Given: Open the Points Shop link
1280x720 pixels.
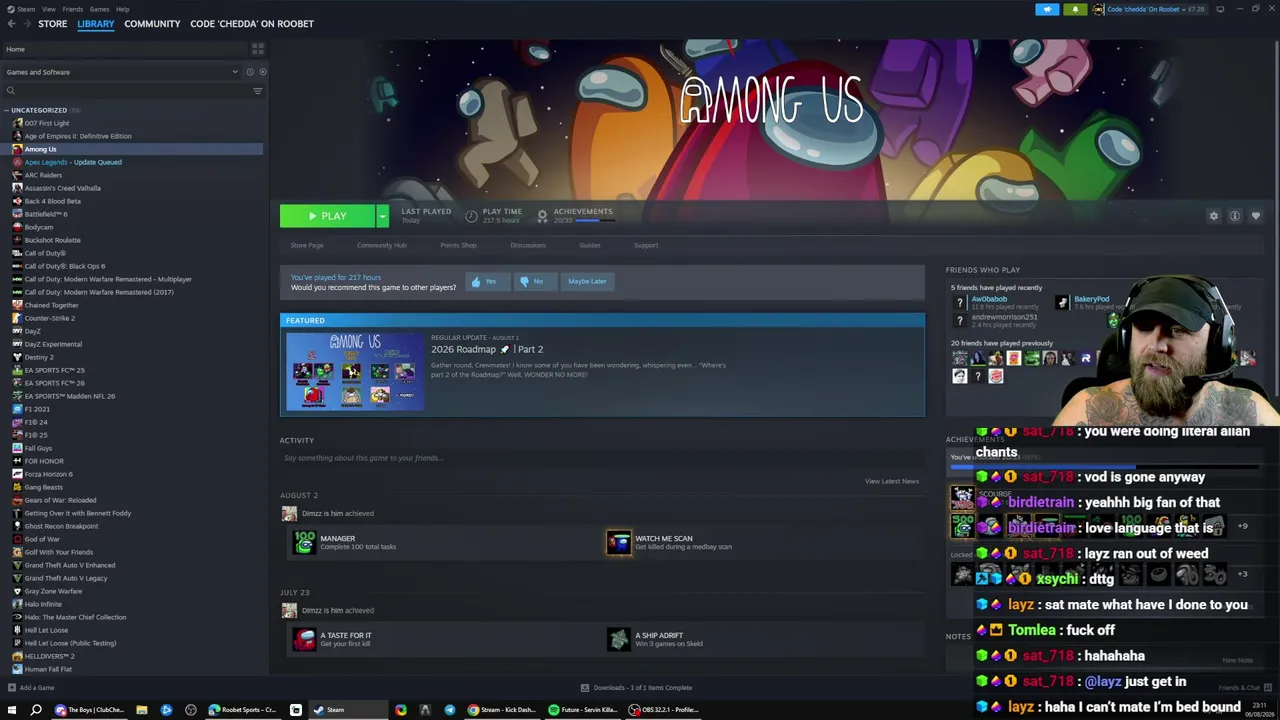Looking at the screenshot, I should tap(458, 245).
